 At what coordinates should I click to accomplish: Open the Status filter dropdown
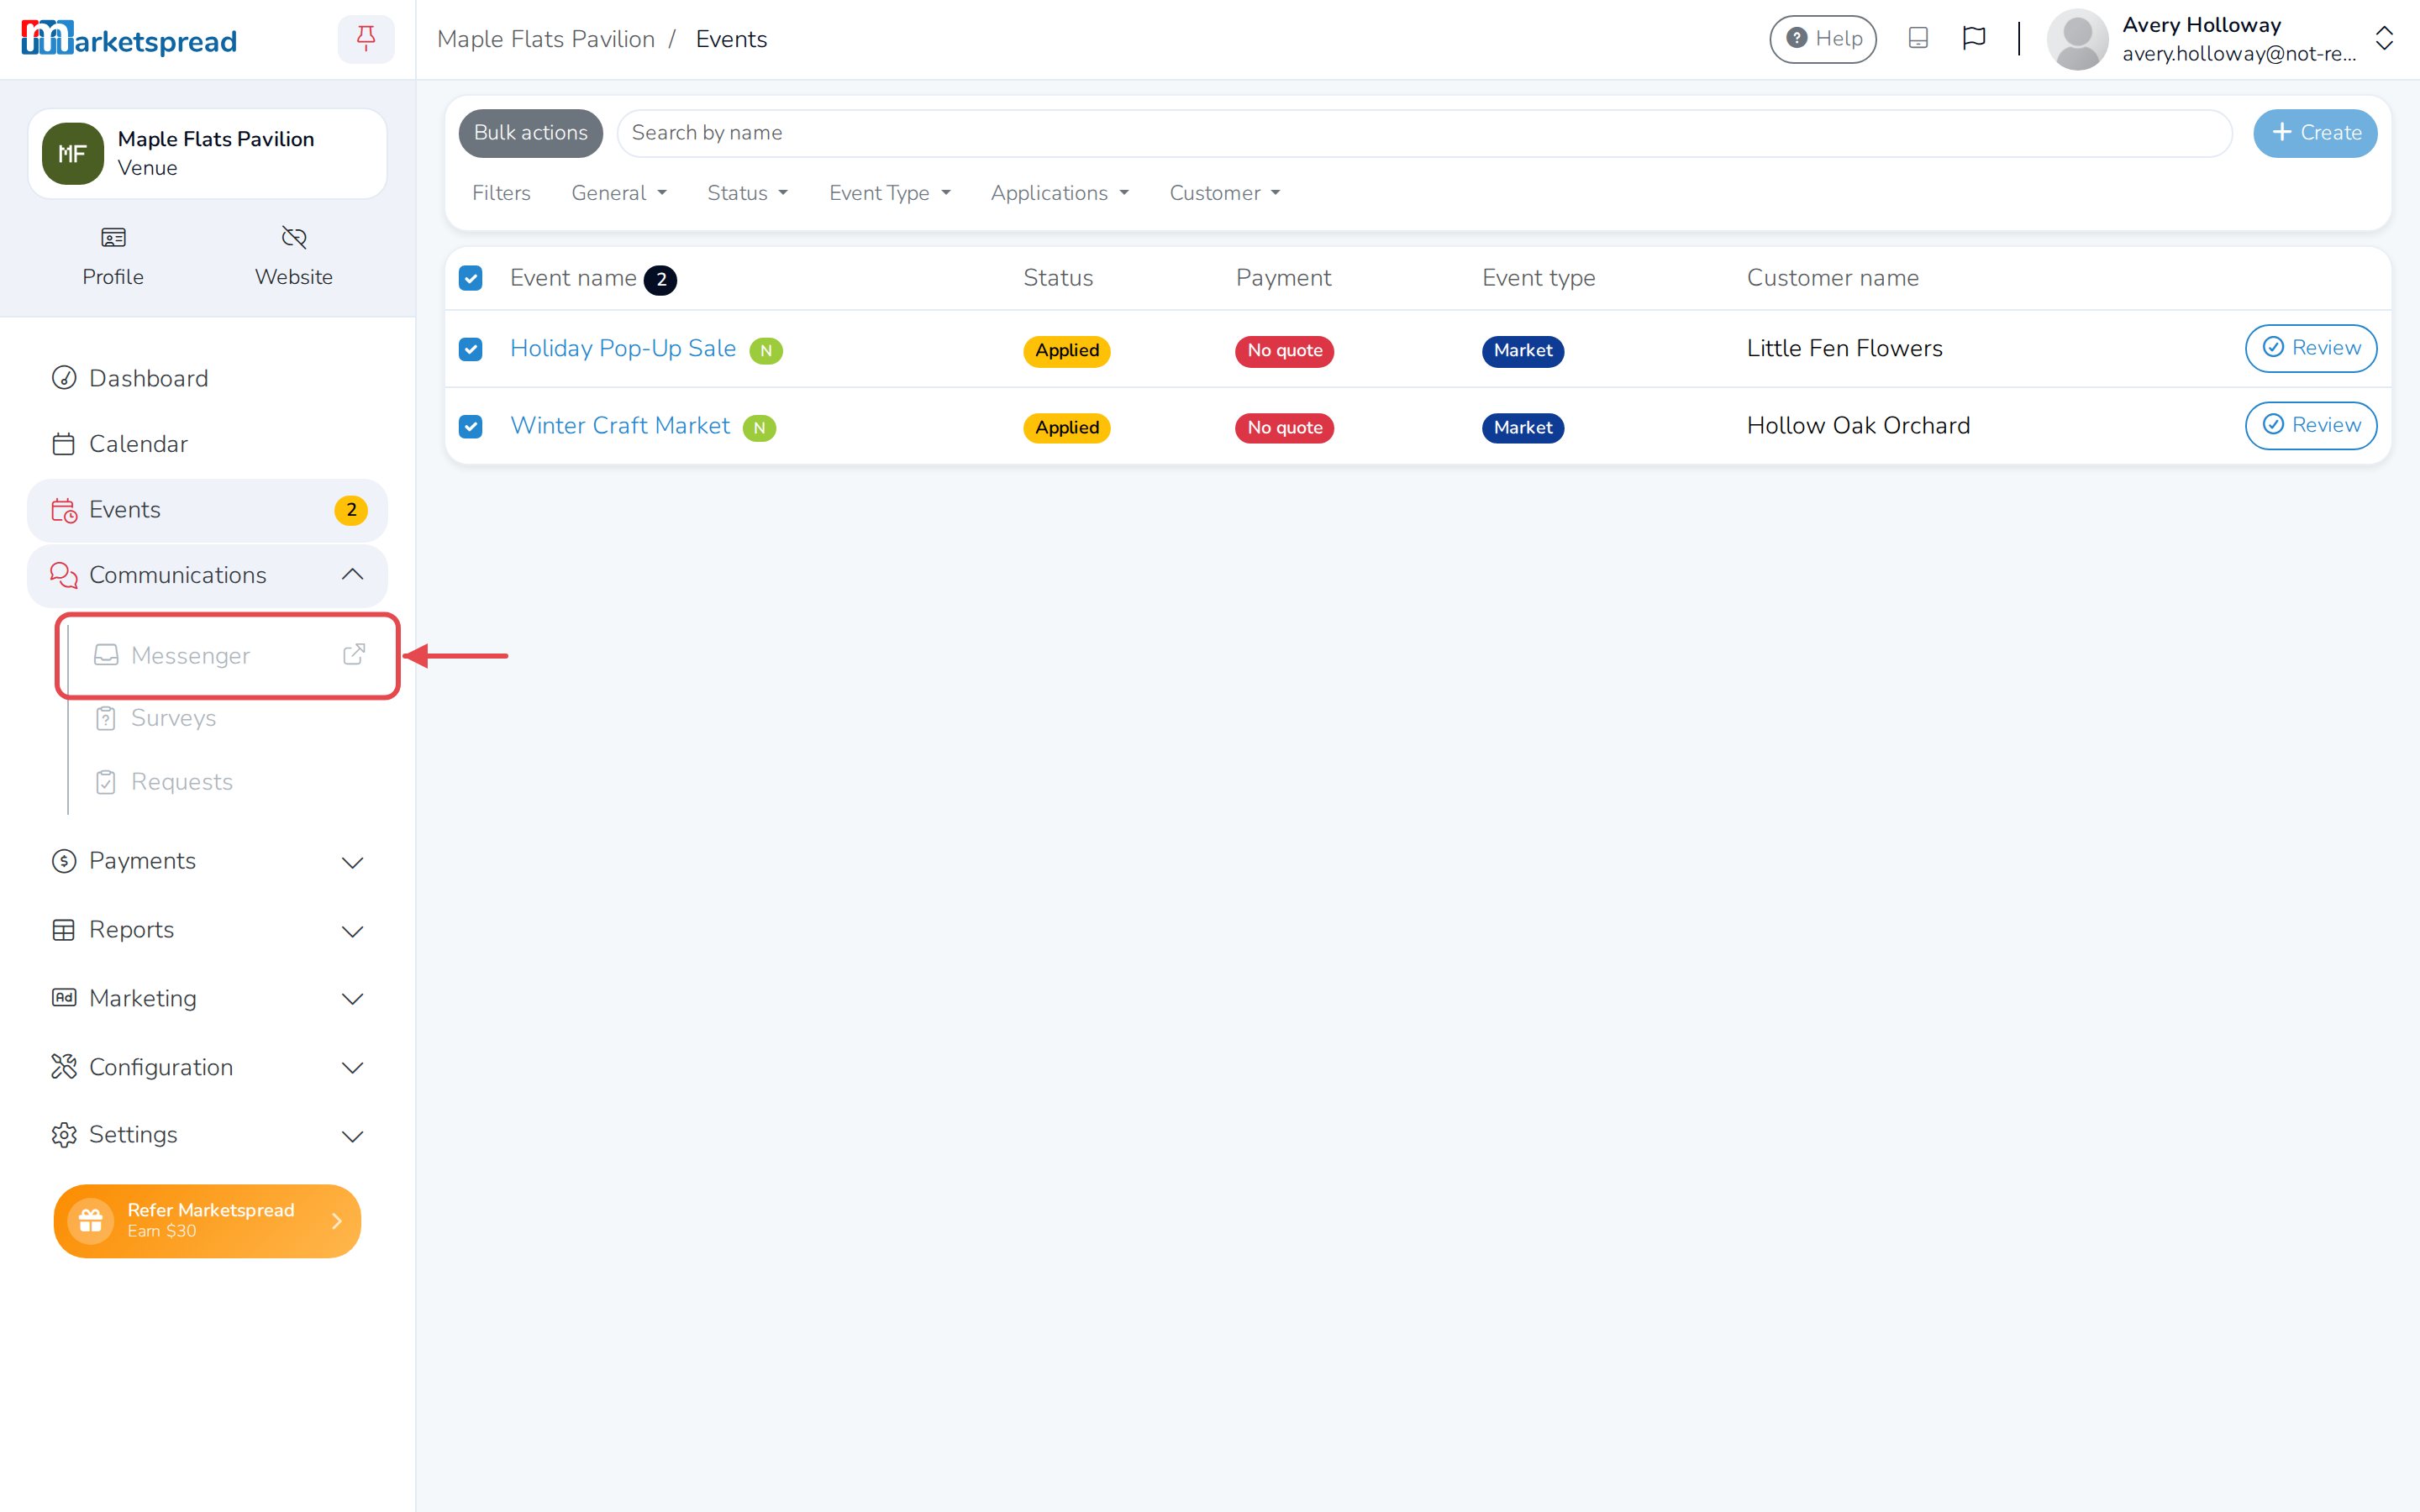coord(747,193)
